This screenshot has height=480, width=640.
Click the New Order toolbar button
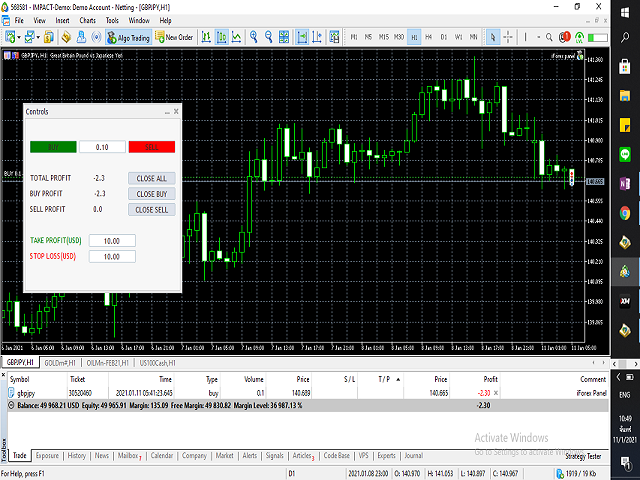tap(175, 37)
